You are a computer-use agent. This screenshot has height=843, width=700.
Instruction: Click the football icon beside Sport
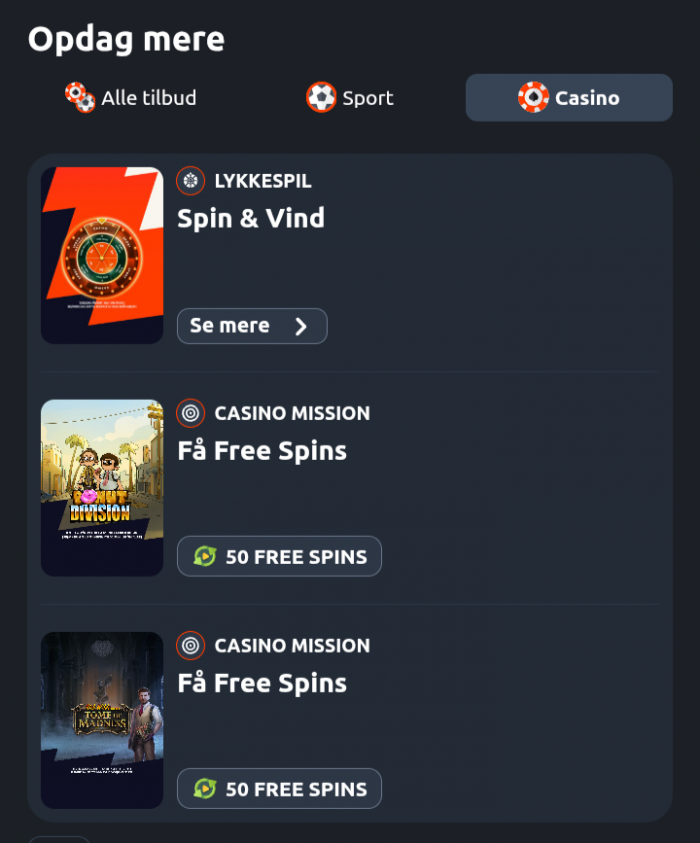coord(321,97)
